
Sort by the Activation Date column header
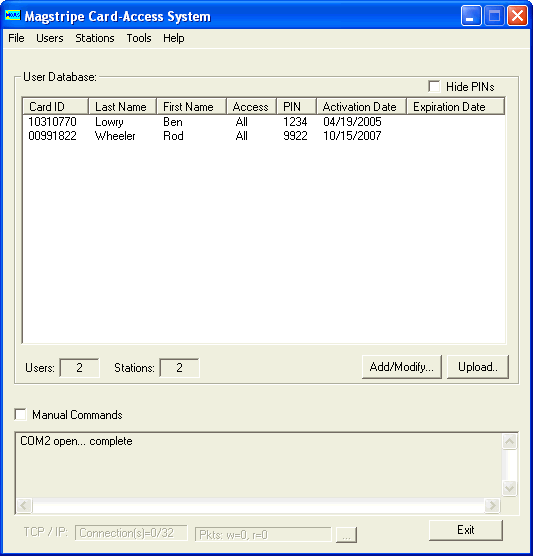361,106
